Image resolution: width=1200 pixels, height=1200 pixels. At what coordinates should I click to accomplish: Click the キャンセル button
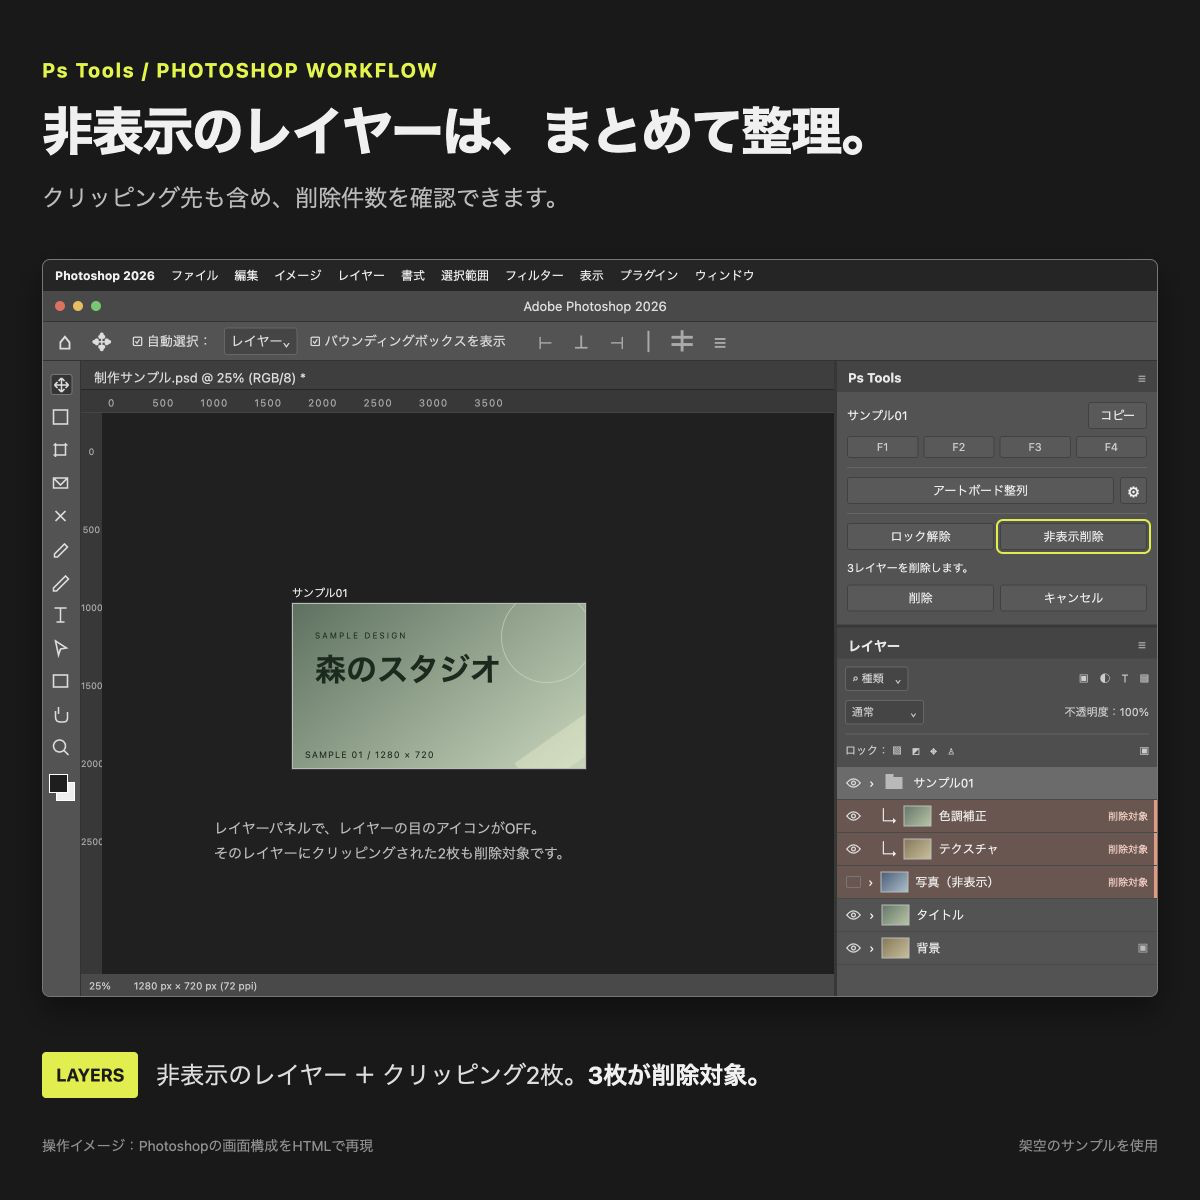tap(1073, 598)
